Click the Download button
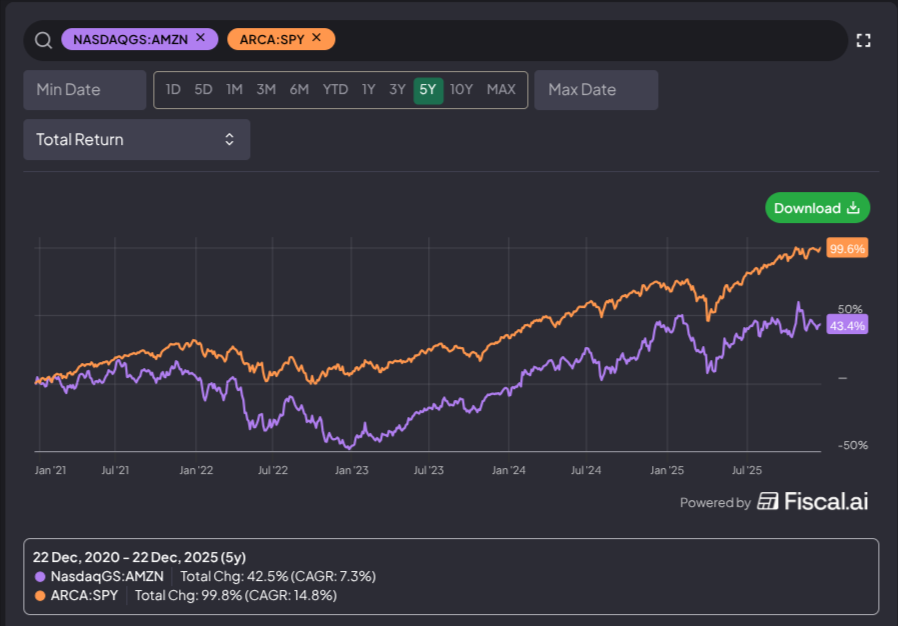 tap(817, 207)
